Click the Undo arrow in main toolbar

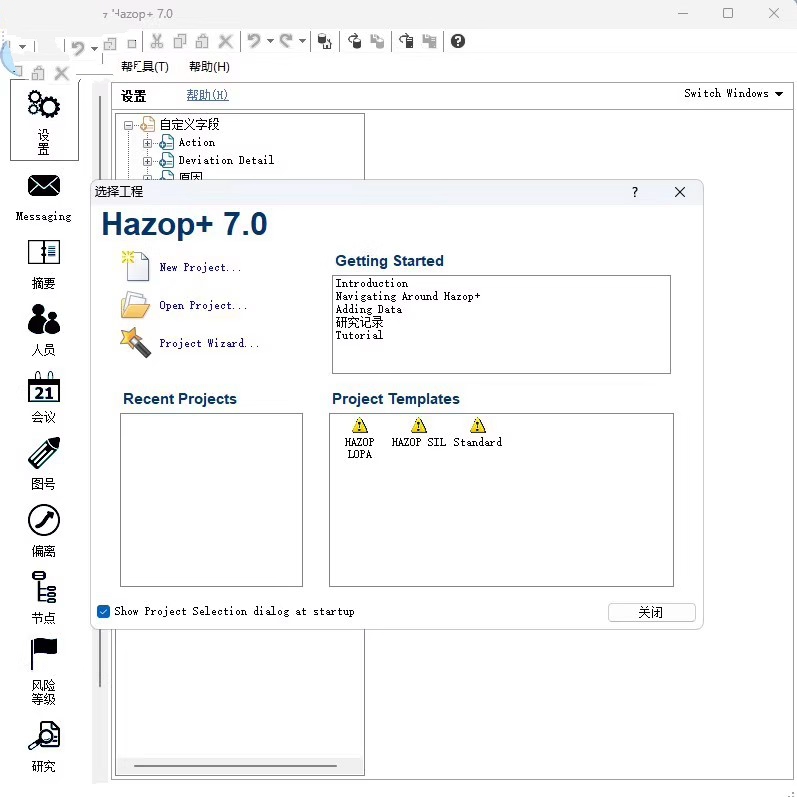coord(254,41)
